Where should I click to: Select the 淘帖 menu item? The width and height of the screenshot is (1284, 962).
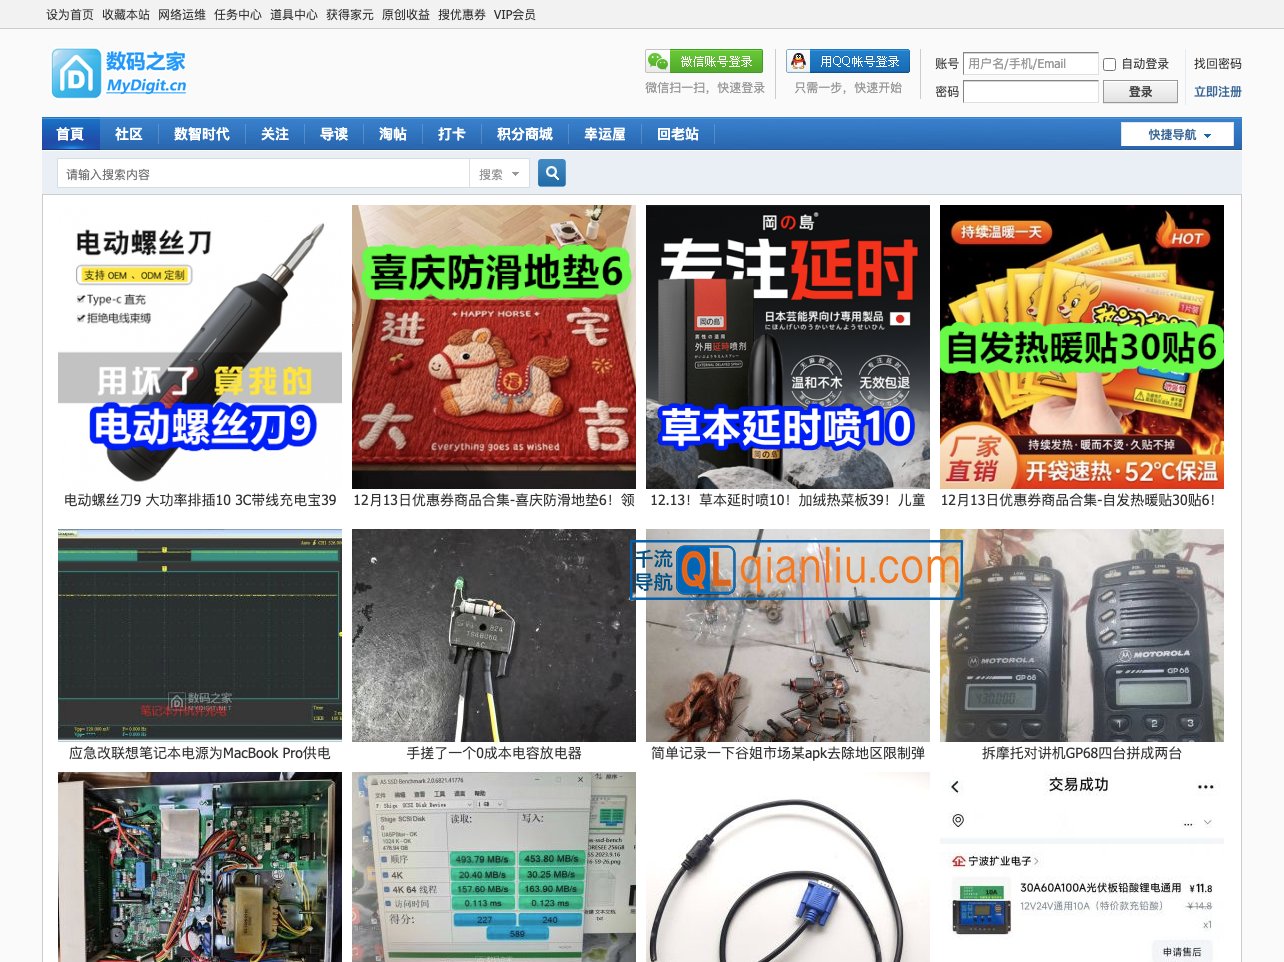point(393,133)
